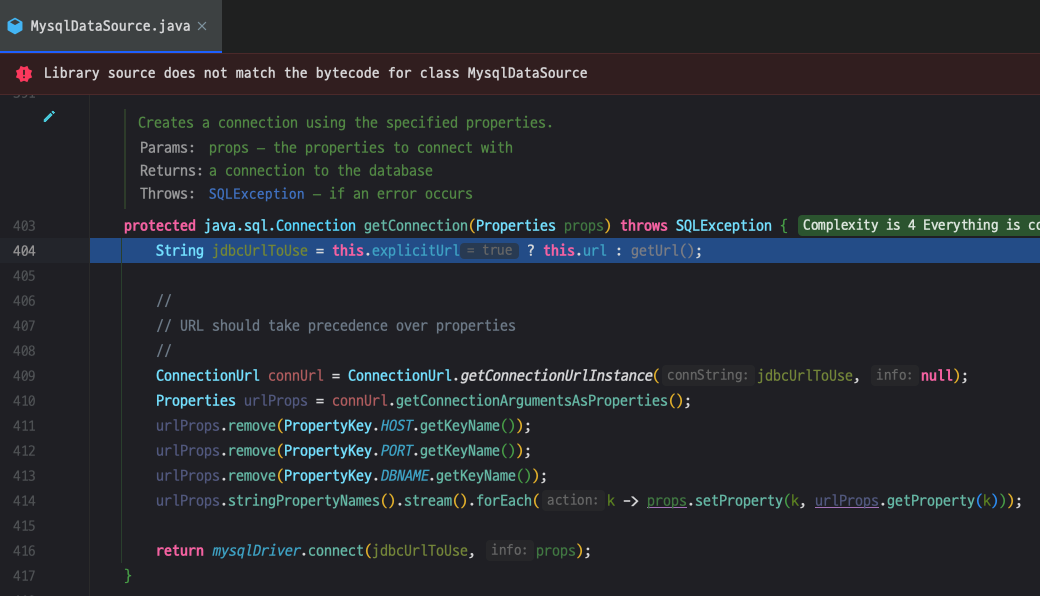Click line number 409 in gutter
The width and height of the screenshot is (1040, 596).
point(24,376)
